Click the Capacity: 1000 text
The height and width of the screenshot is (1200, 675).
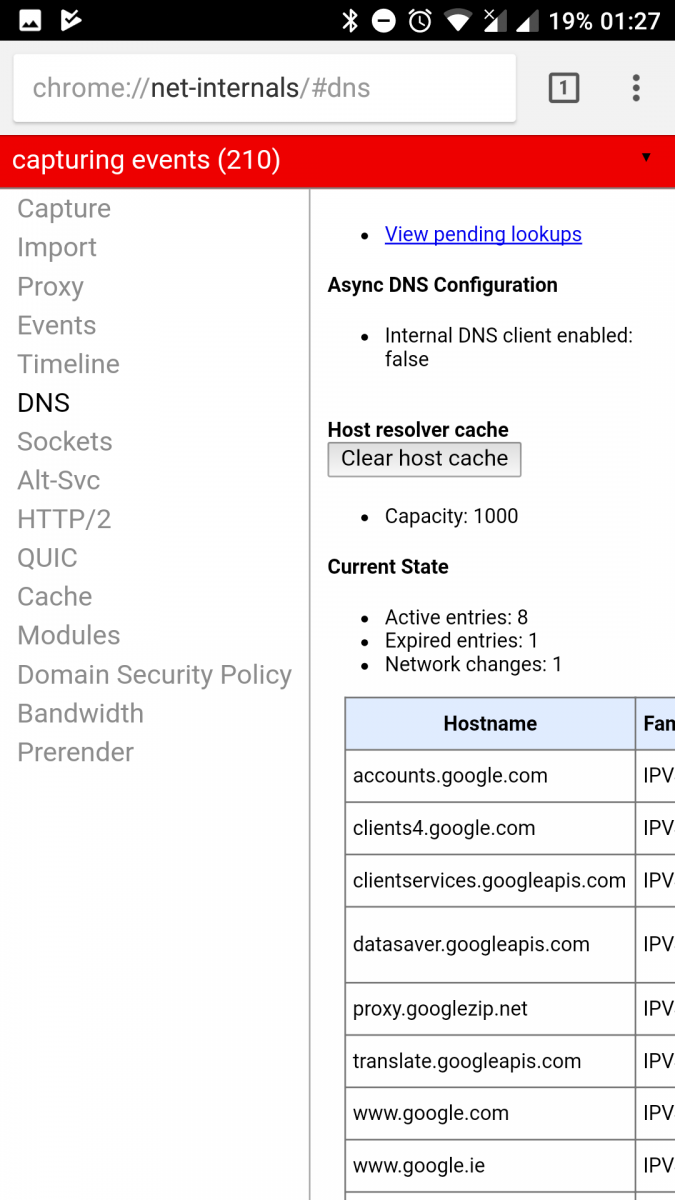[452, 517]
